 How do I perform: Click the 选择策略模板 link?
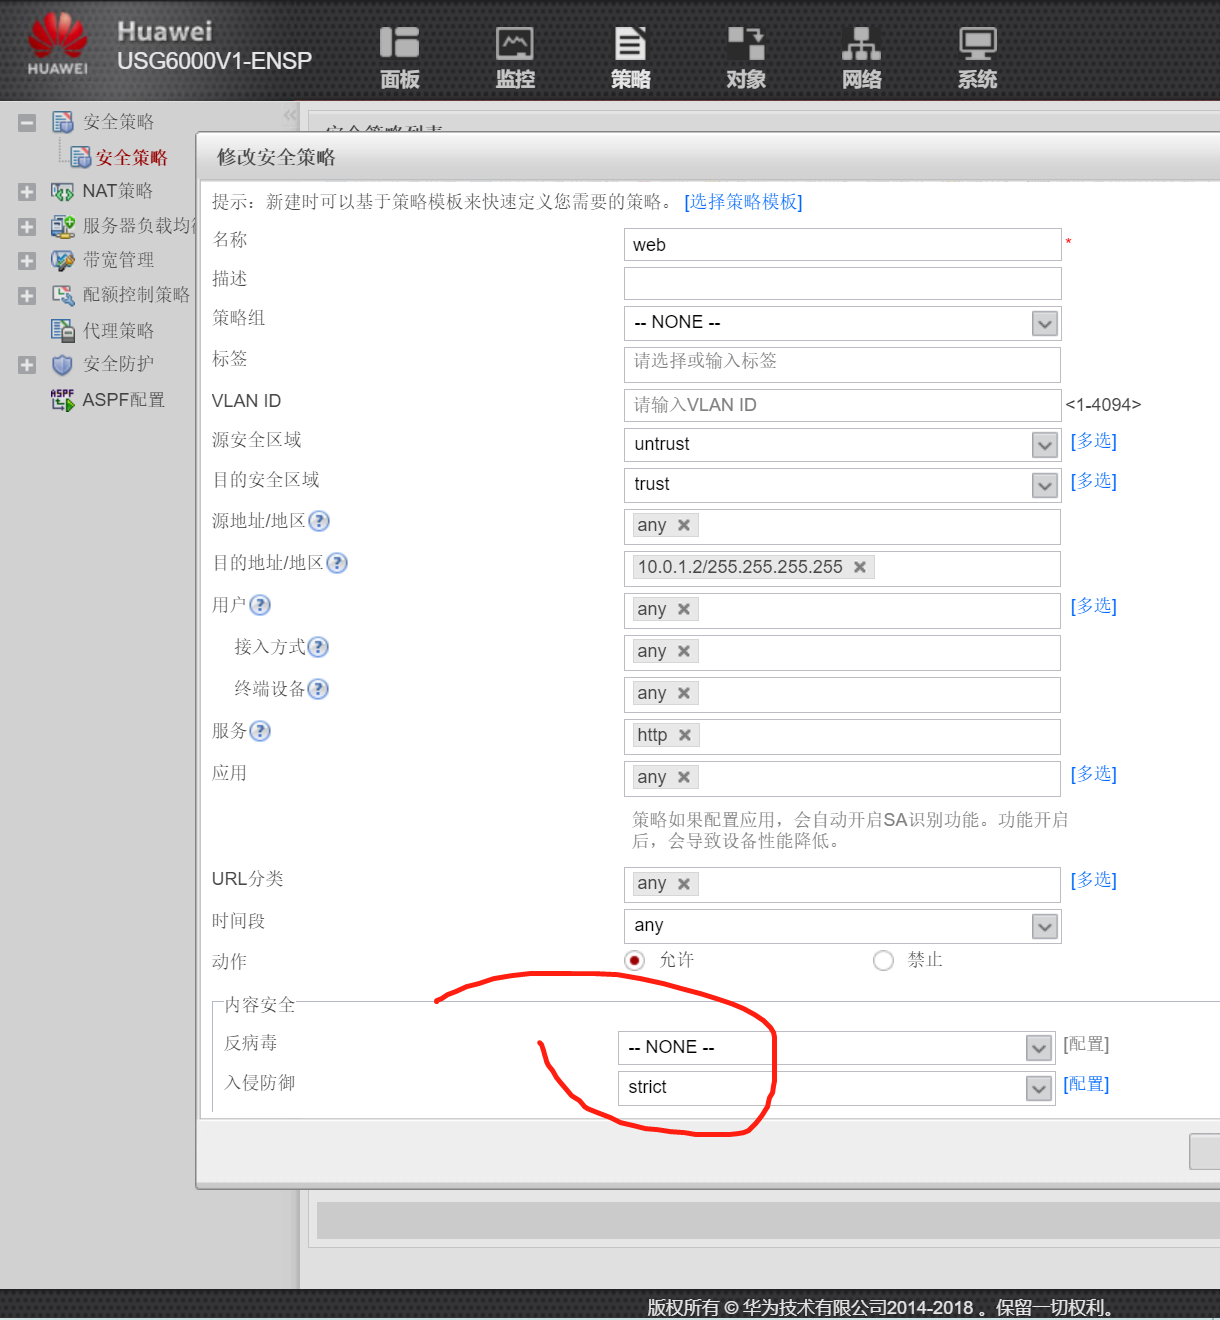(x=743, y=202)
